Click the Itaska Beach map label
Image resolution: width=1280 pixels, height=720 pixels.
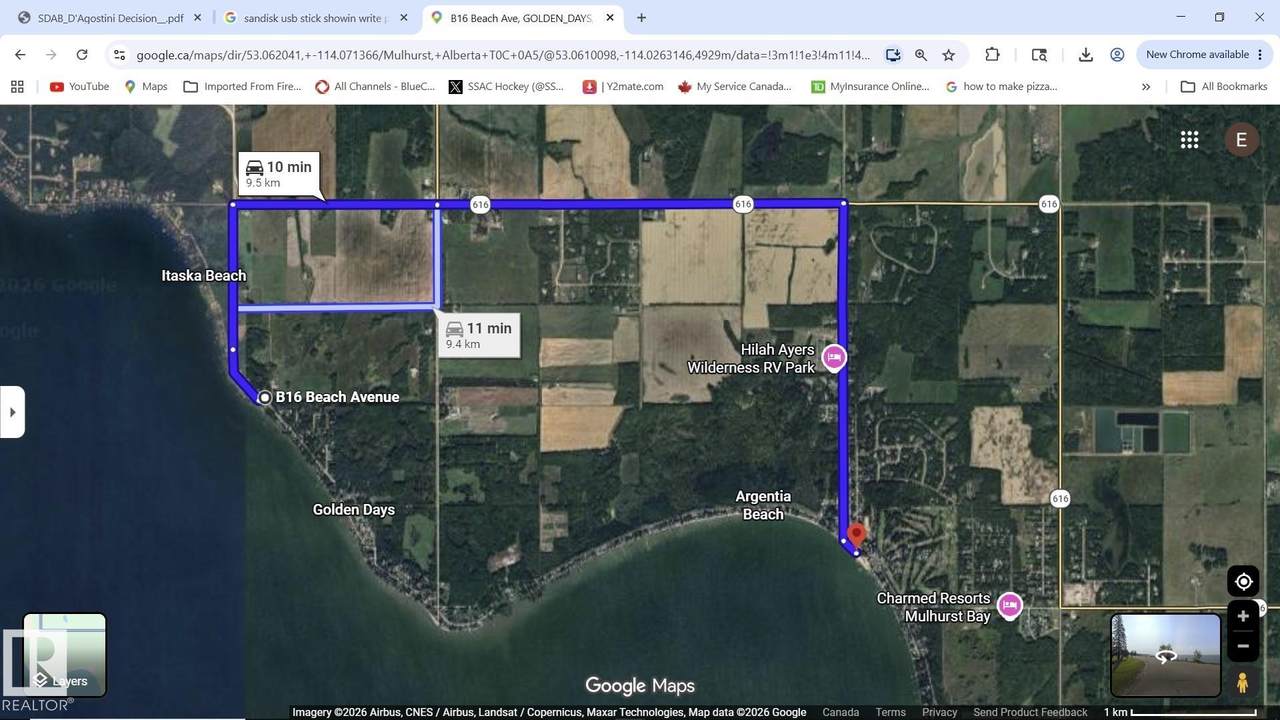coord(204,276)
